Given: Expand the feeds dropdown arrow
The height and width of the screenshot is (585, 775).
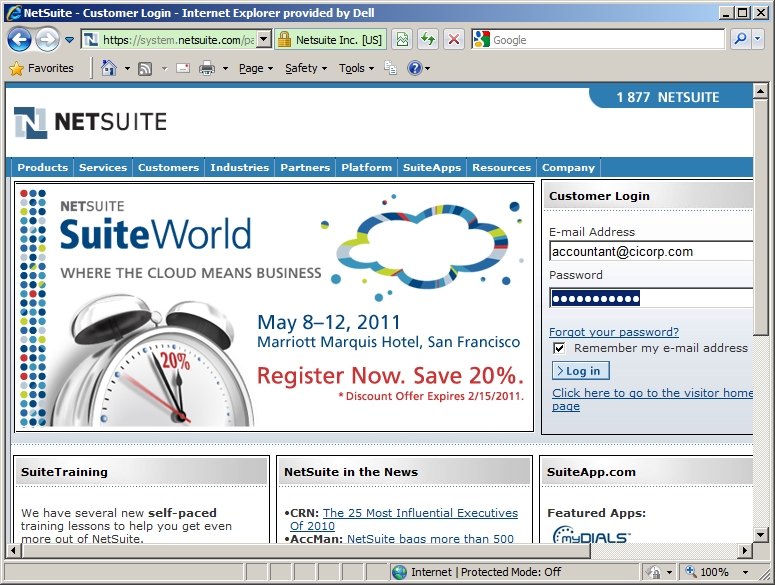Looking at the screenshot, I should (165, 68).
